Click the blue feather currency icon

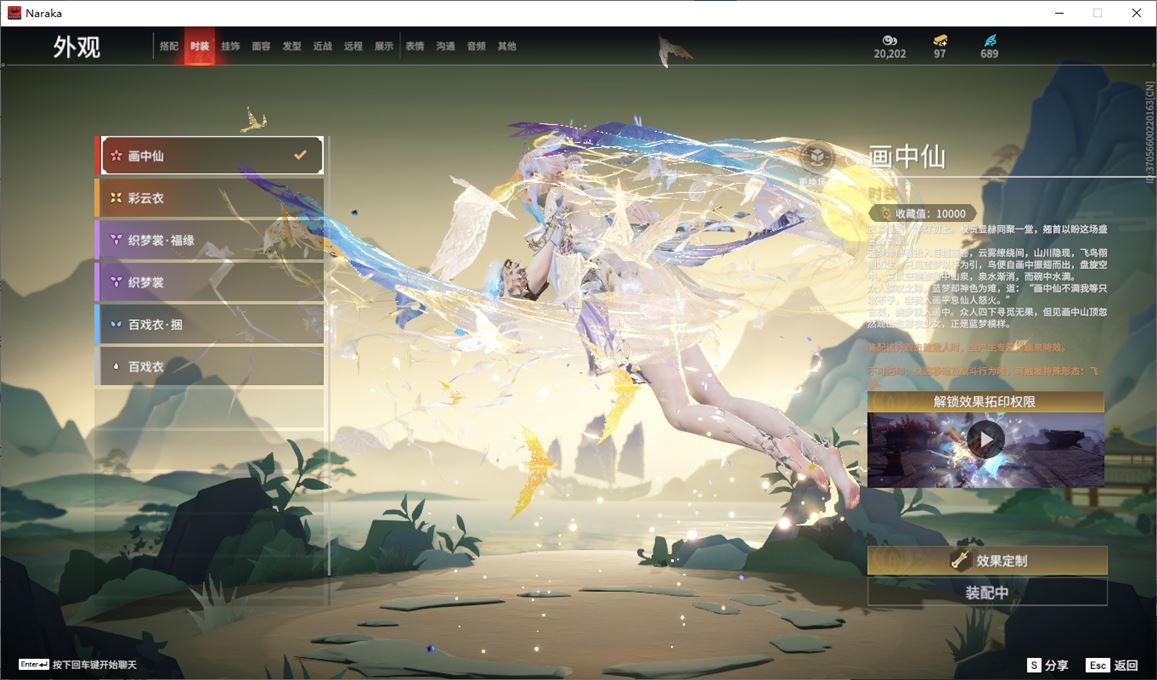[x=990, y=41]
